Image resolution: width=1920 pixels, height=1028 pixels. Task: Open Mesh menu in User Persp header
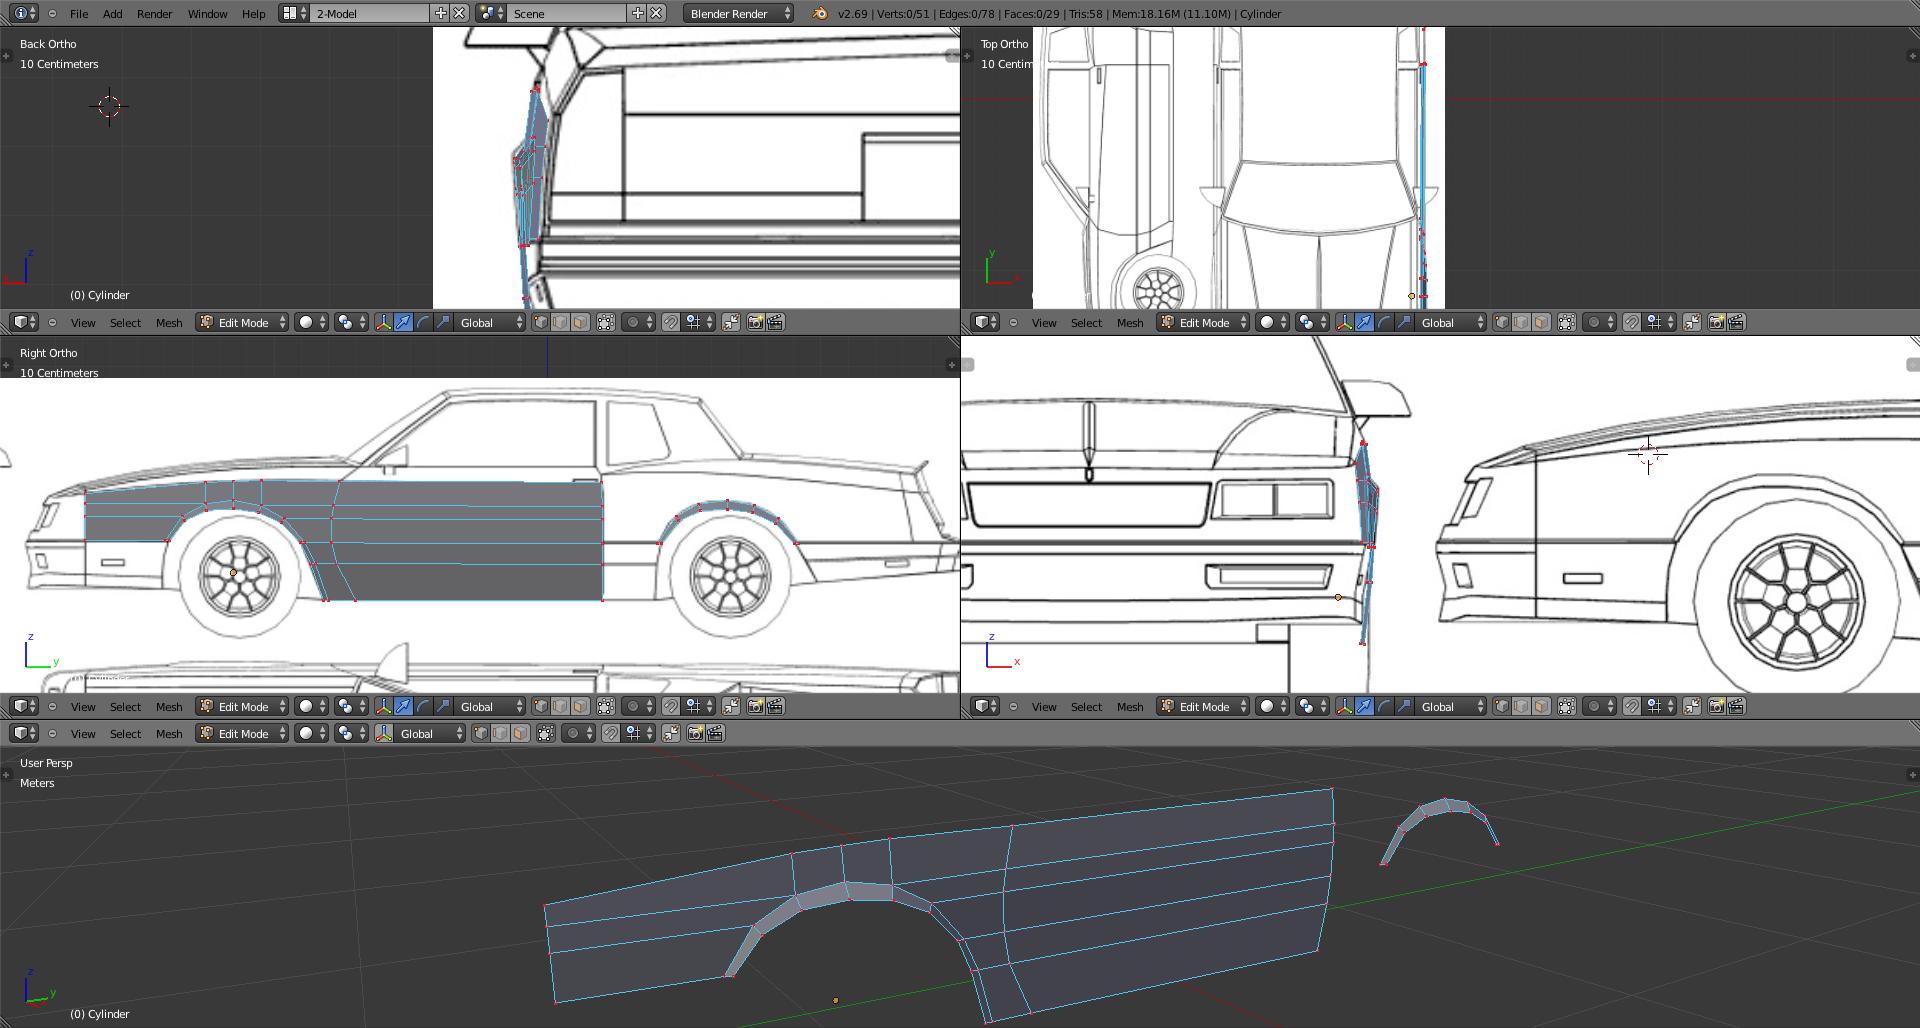(x=169, y=733)
